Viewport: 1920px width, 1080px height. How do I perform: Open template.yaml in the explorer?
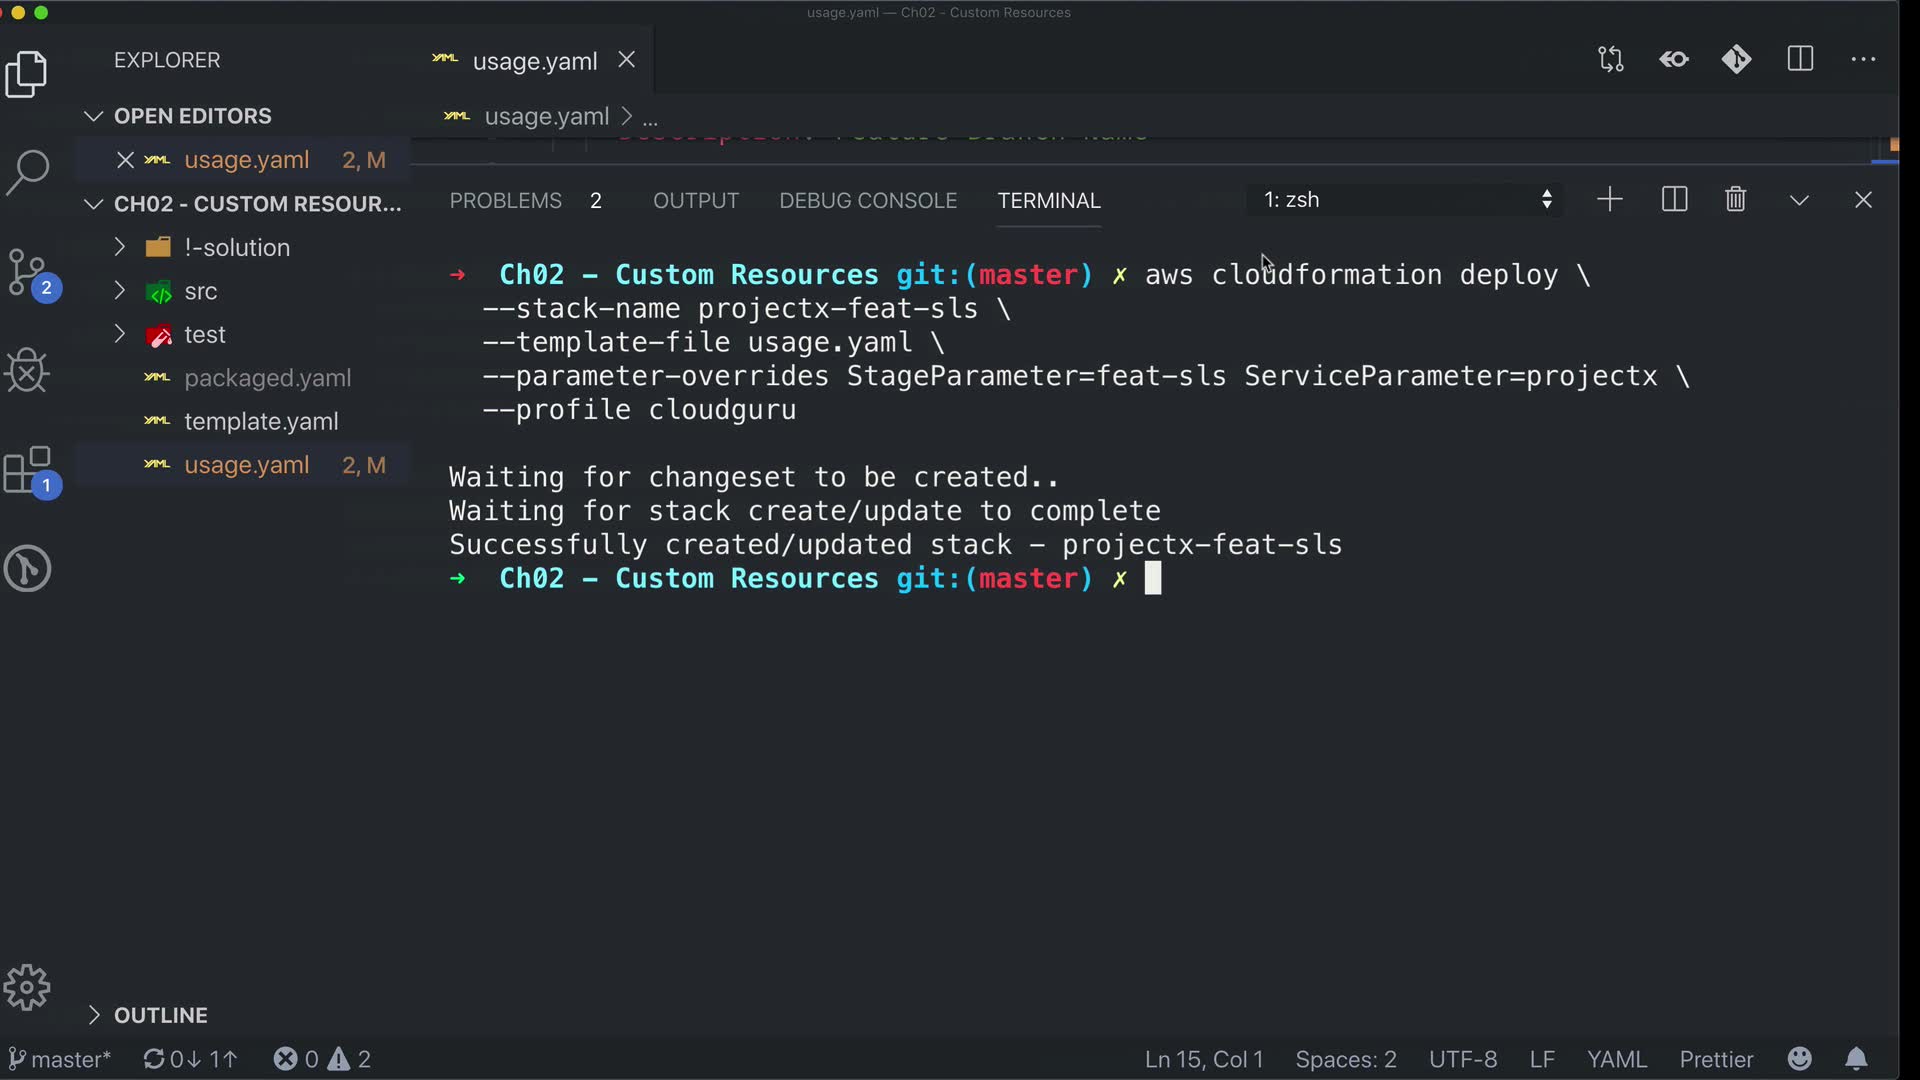261,421
